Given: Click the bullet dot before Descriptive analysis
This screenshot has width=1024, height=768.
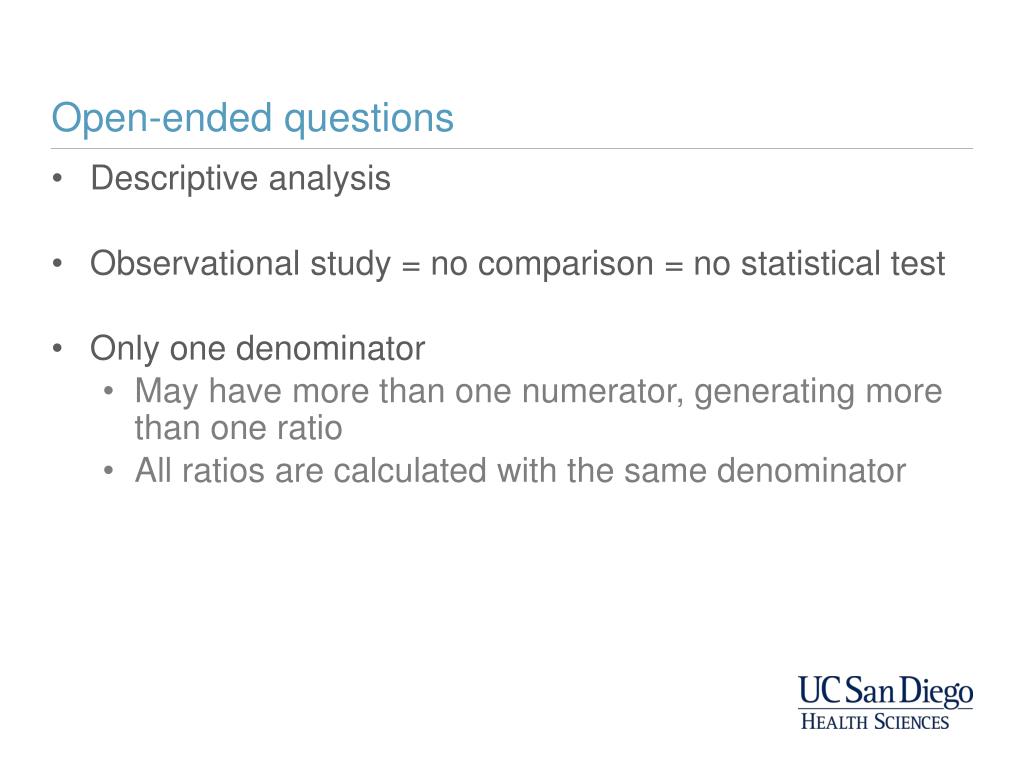Looking at the screenshot, I should (57, 178).
